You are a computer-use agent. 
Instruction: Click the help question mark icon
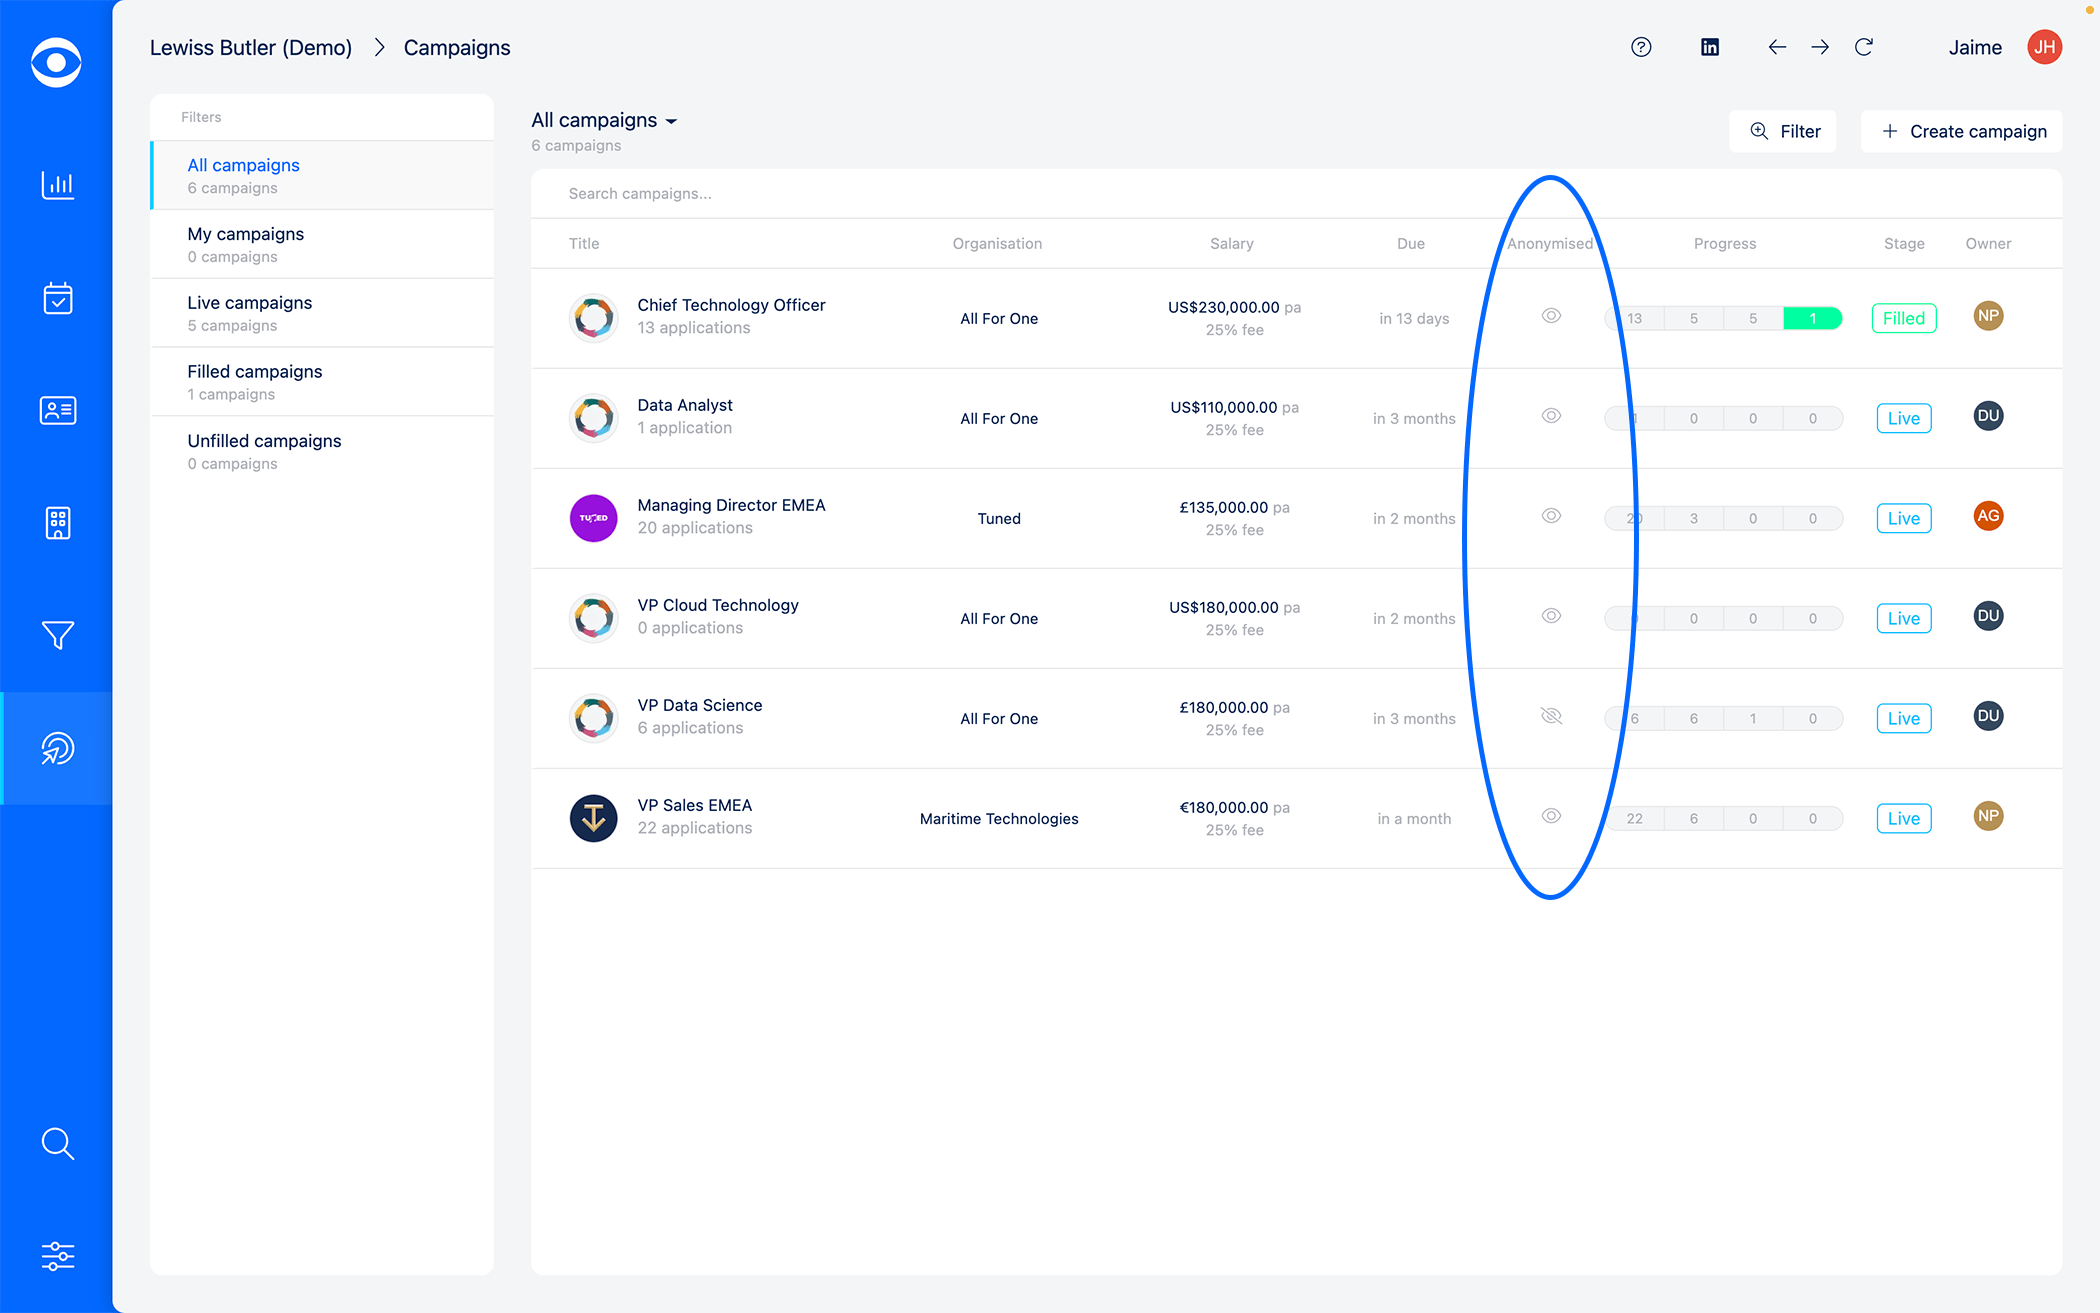click(x=1641, y=47)
